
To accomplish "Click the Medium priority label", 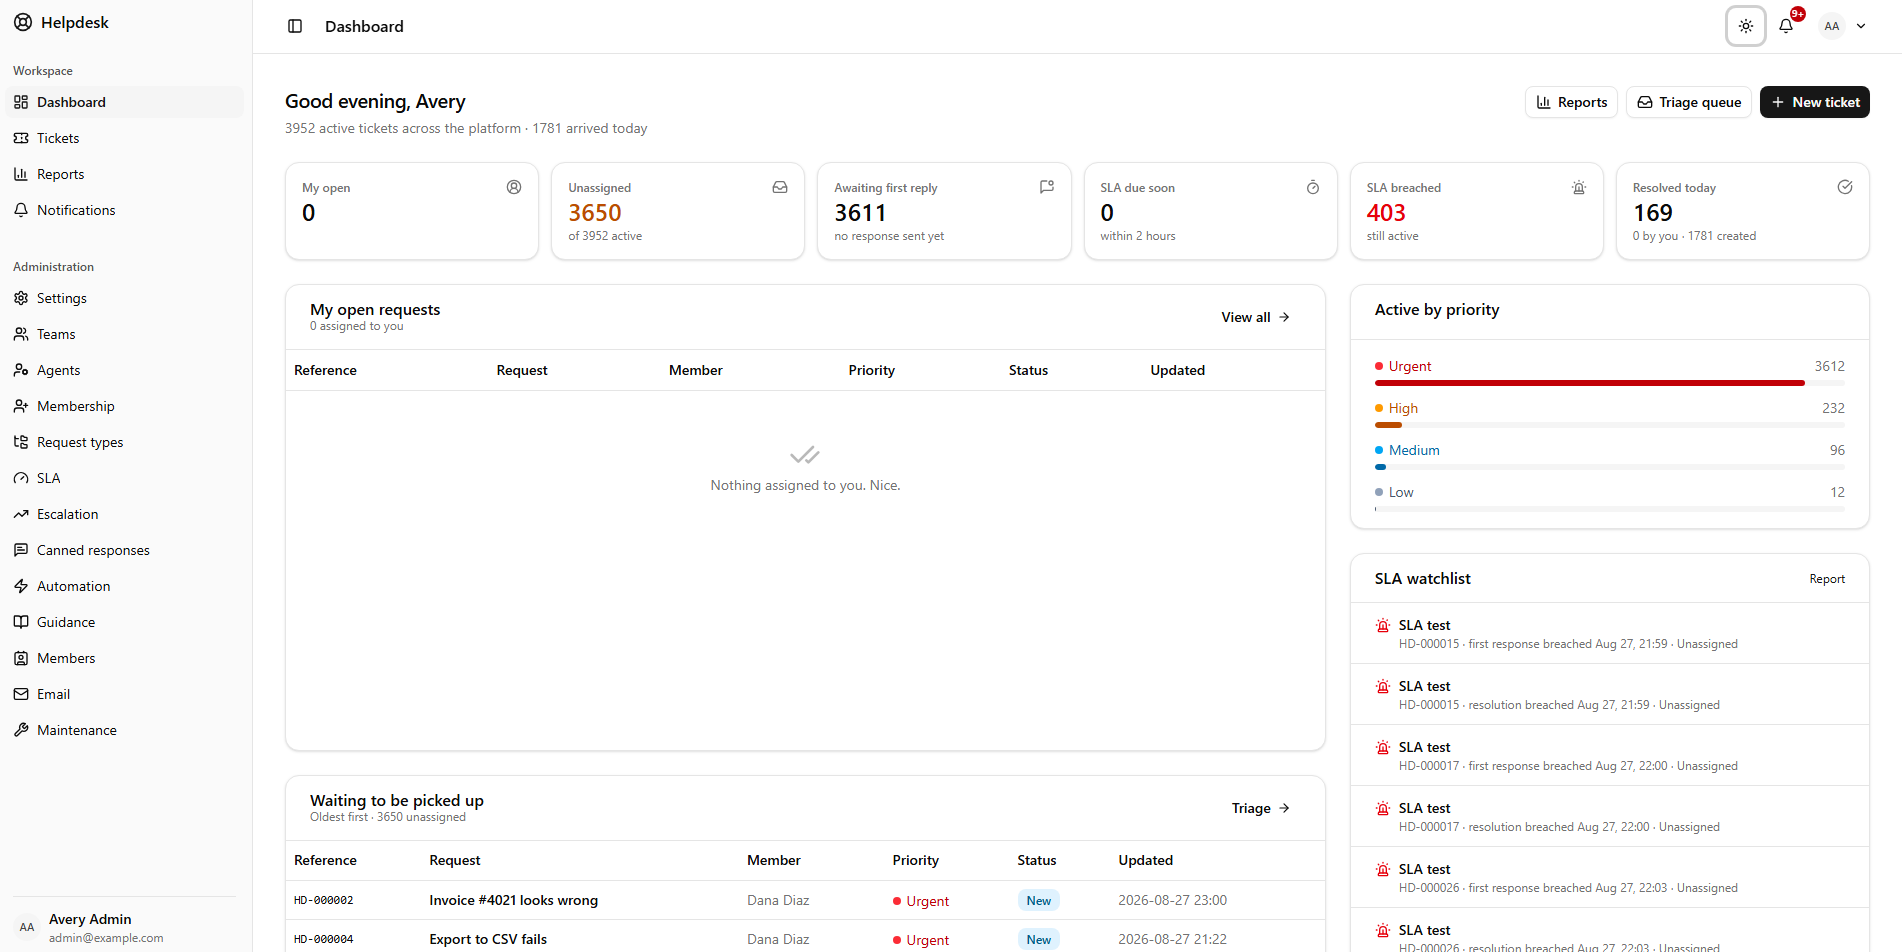I will pos(1414,450).
